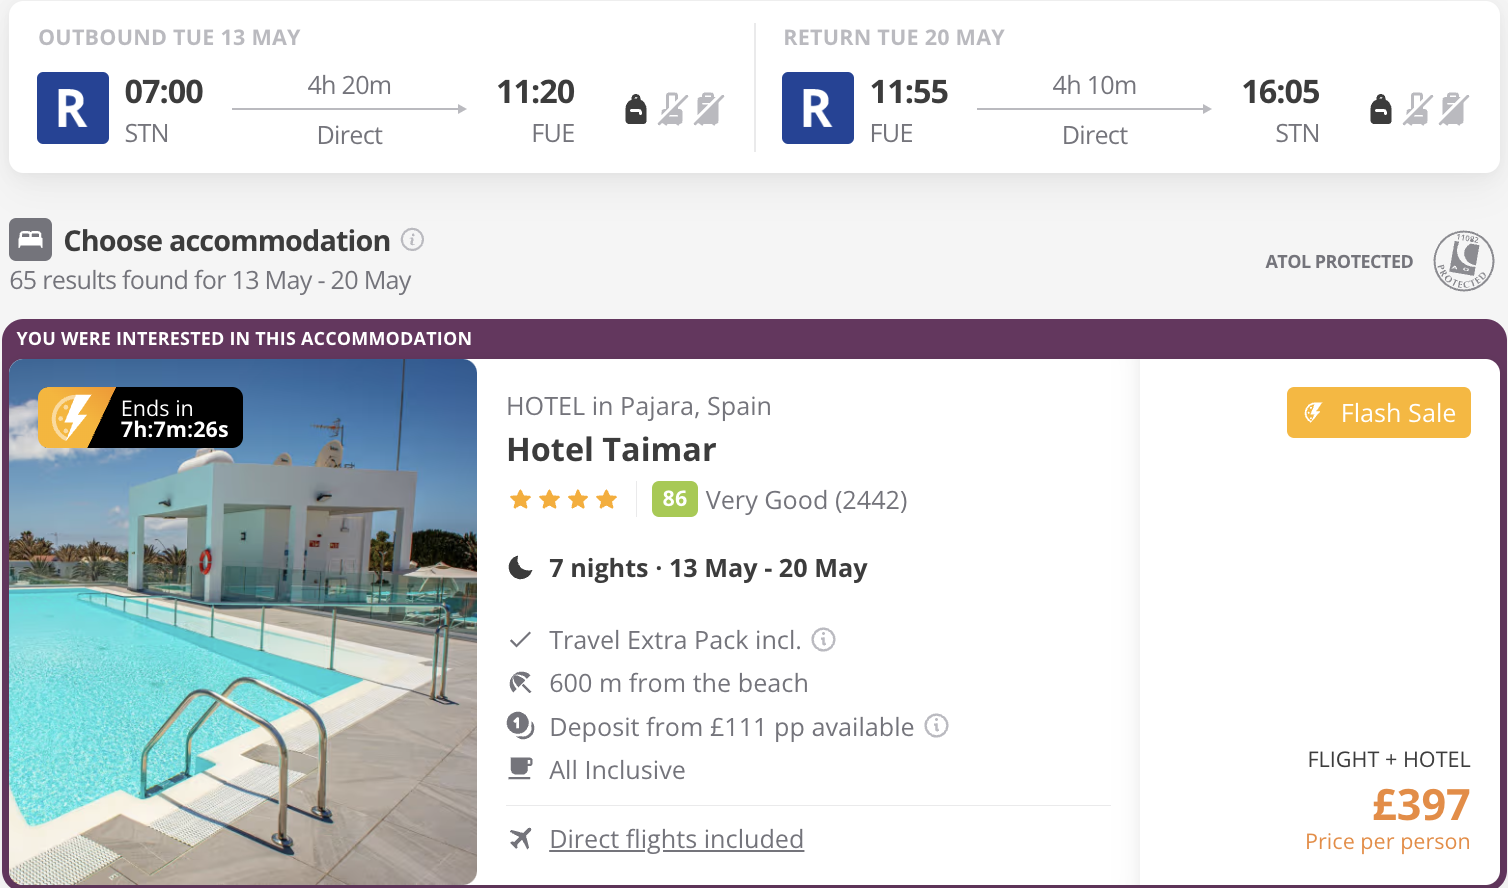Open the Hotel Taimar title
The height and width of the screenshot is (888, 1508).
(611, 450)
